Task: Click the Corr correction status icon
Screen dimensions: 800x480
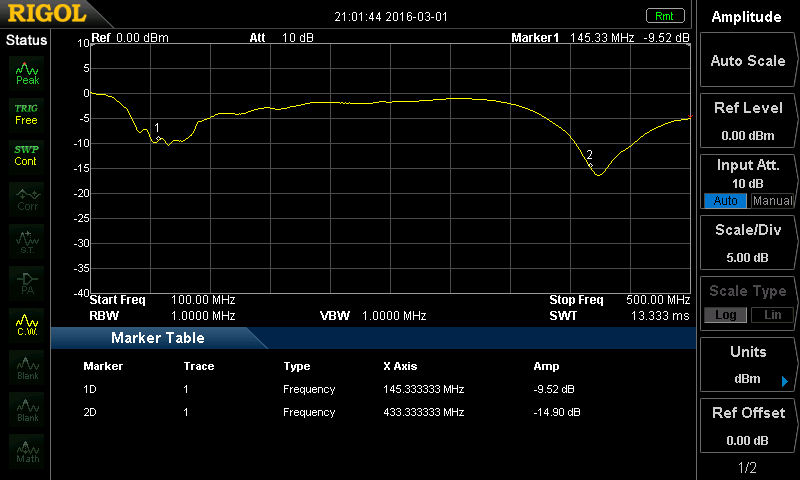Action: (26, 197)
